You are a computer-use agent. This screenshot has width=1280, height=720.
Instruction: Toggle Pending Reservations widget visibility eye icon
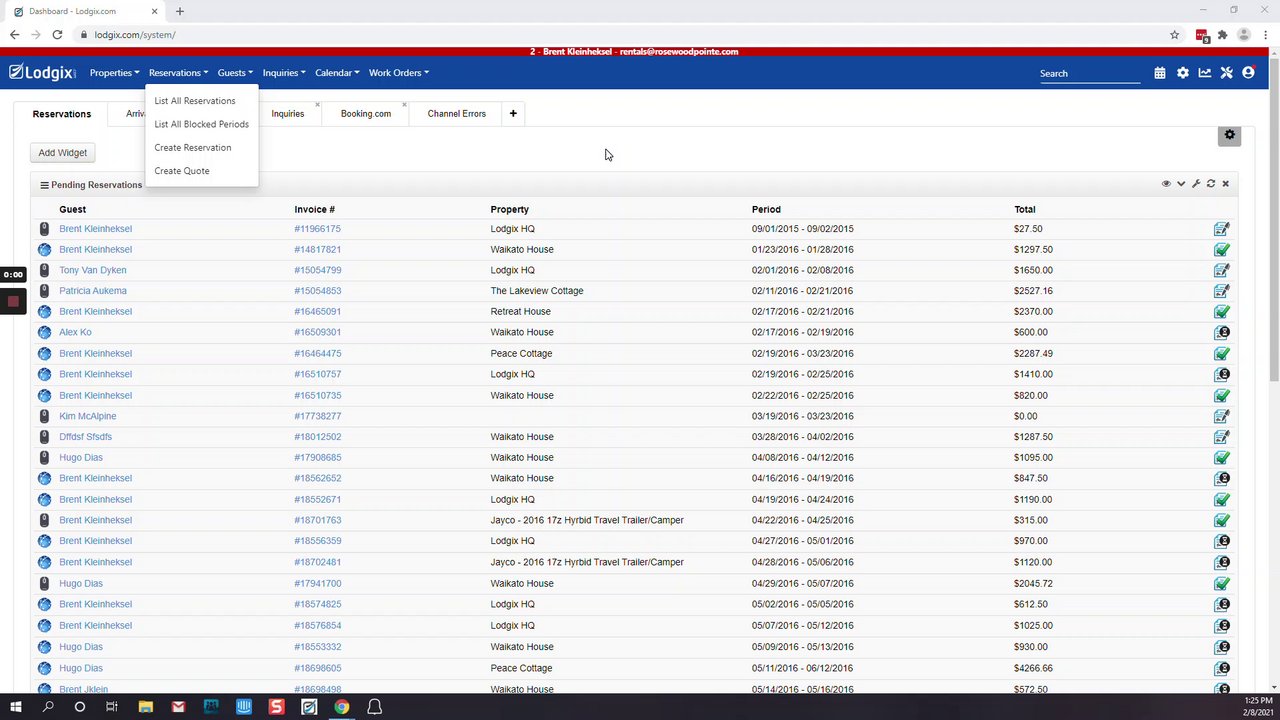click(x=1166, y=184)
